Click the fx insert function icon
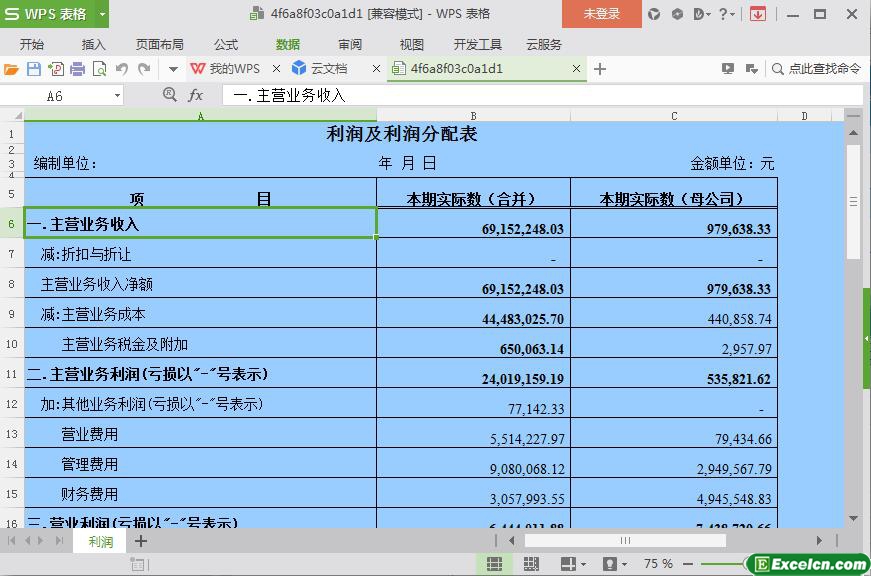 (196, 95)
